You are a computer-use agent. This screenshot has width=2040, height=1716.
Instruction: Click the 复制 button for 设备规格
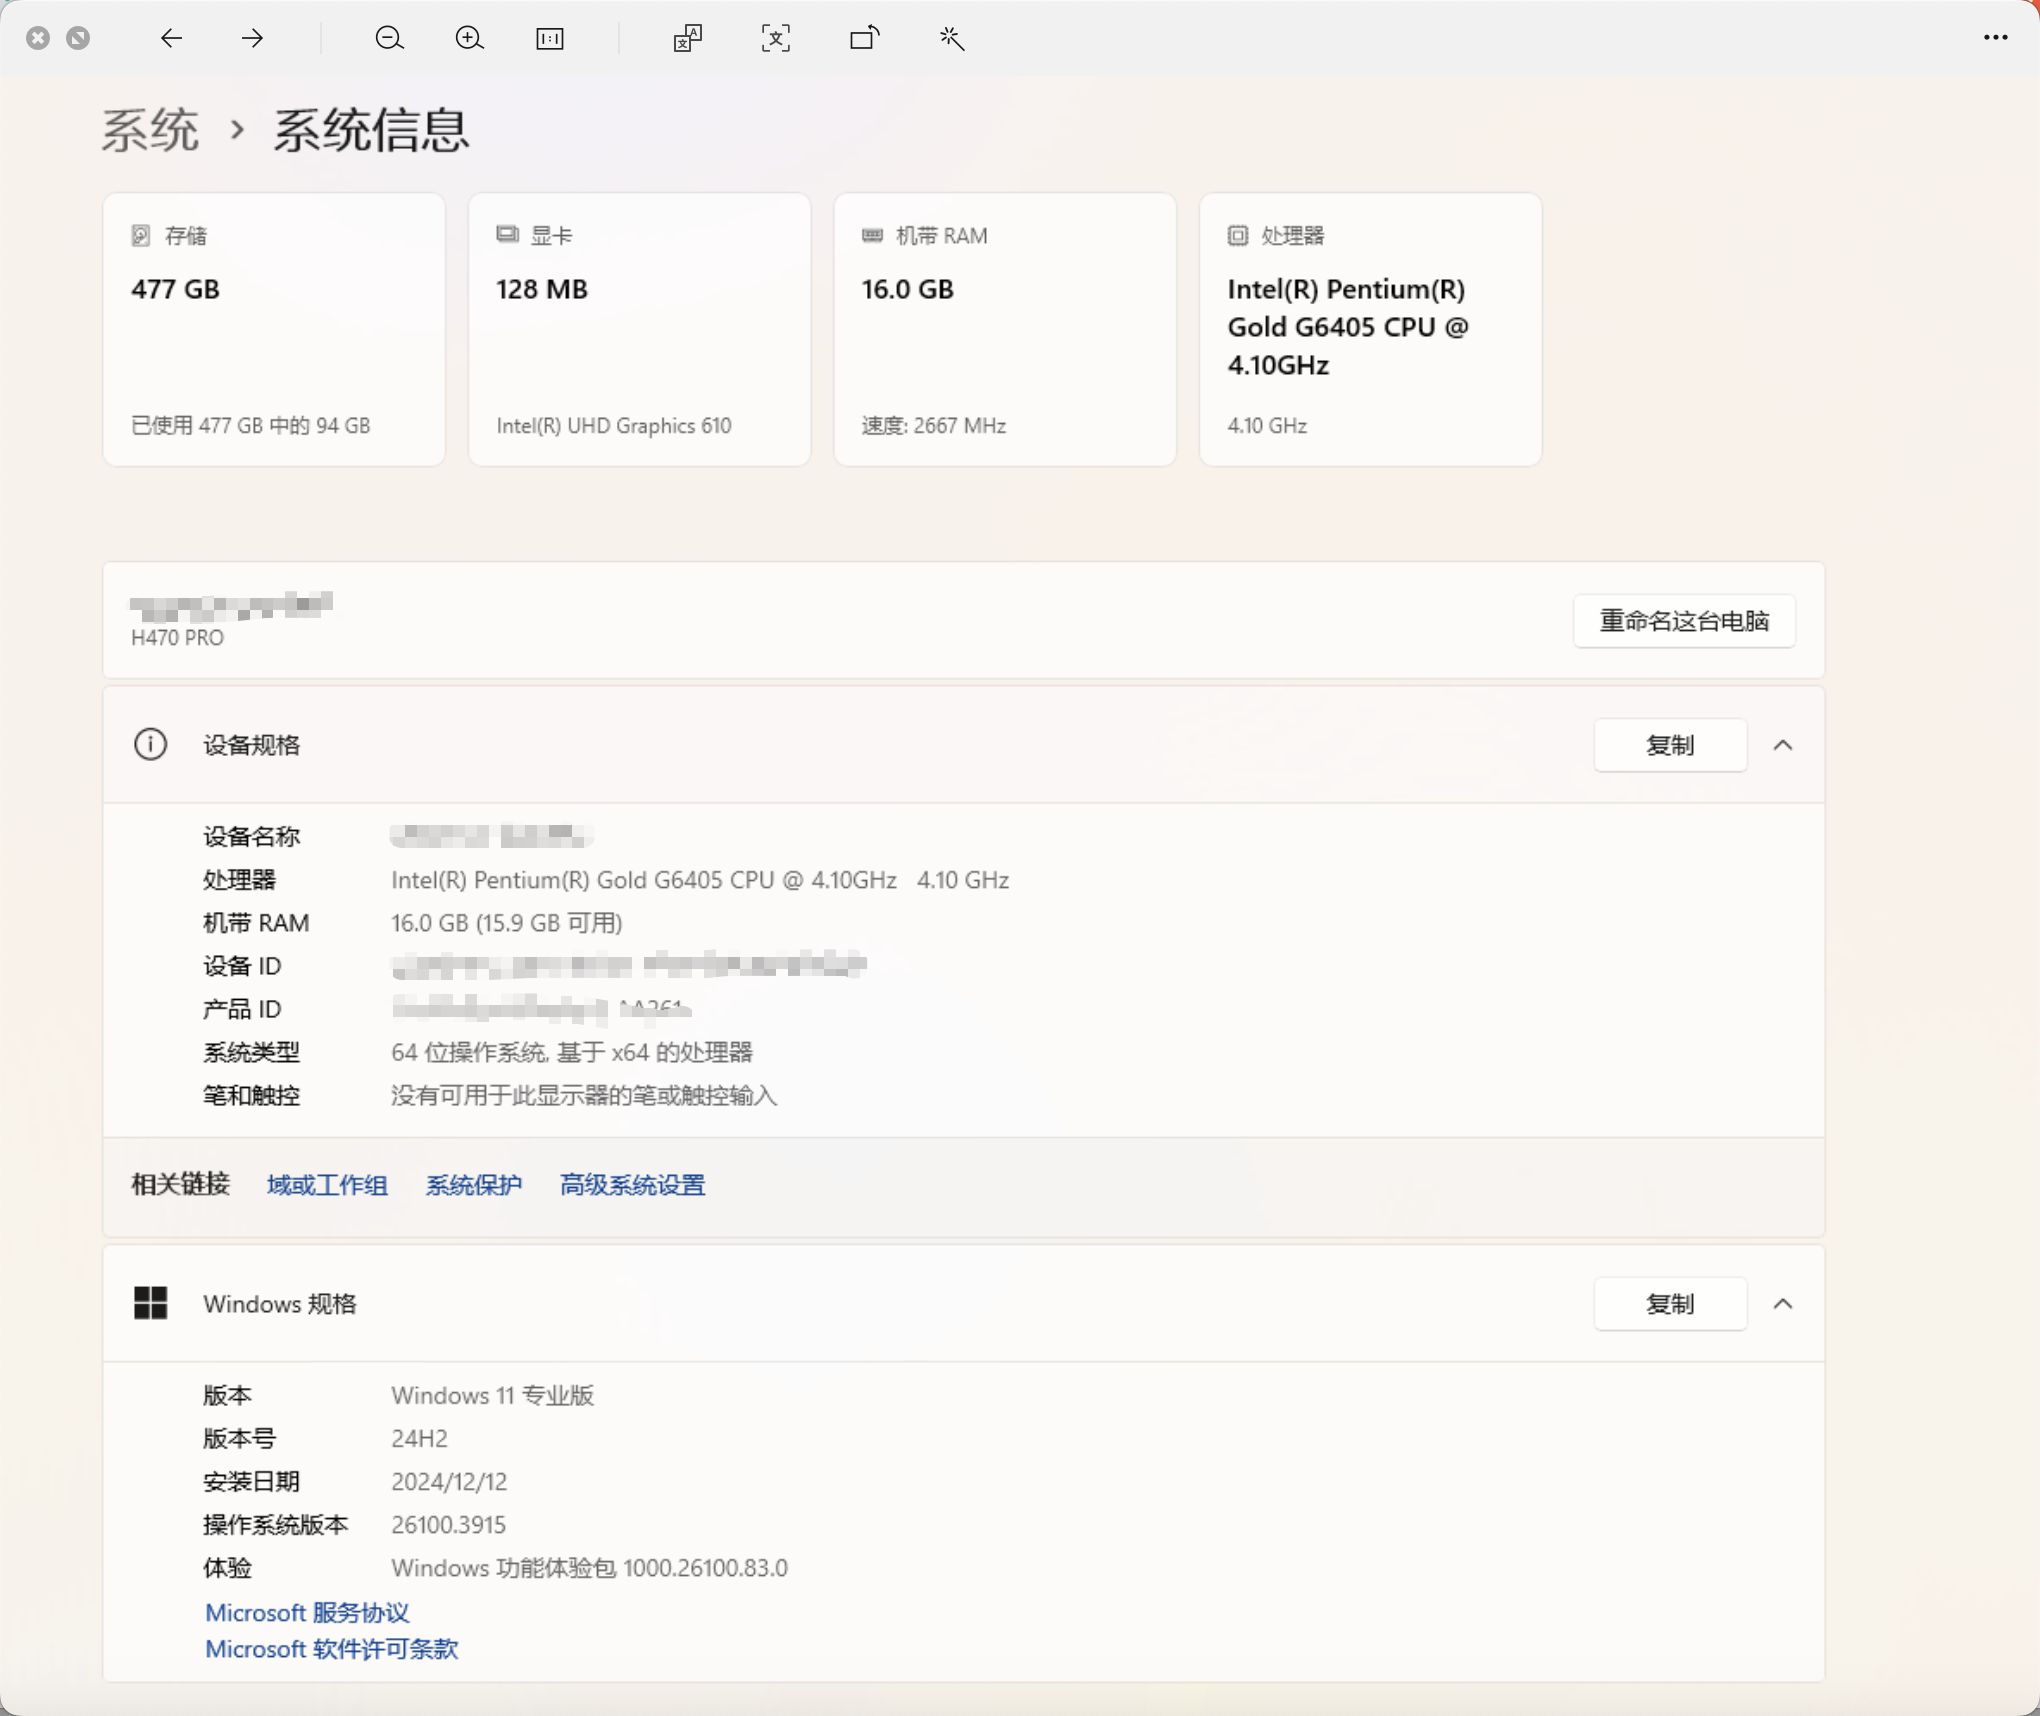coord(1670,745)
